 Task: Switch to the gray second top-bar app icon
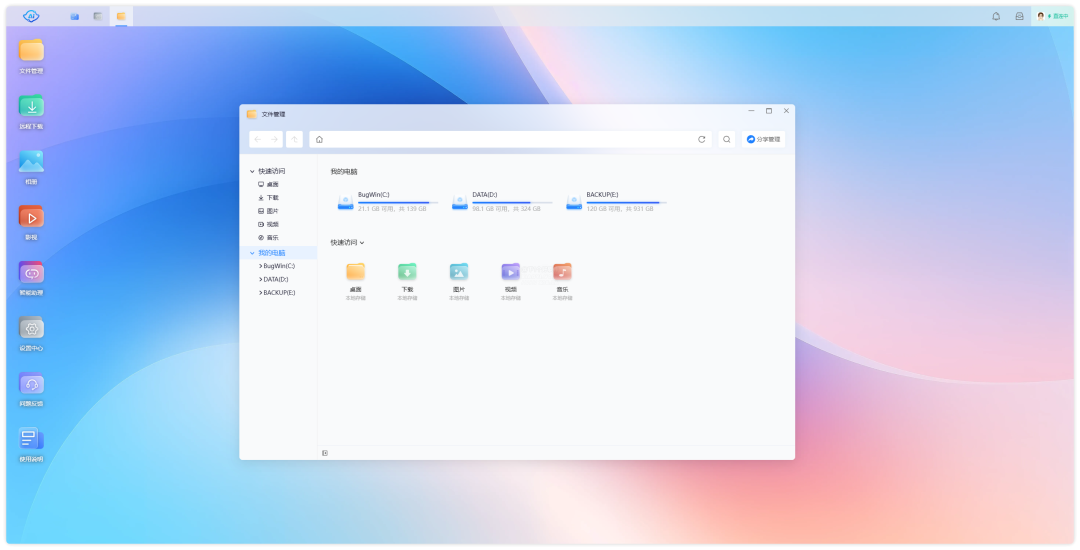coord(98,16)
